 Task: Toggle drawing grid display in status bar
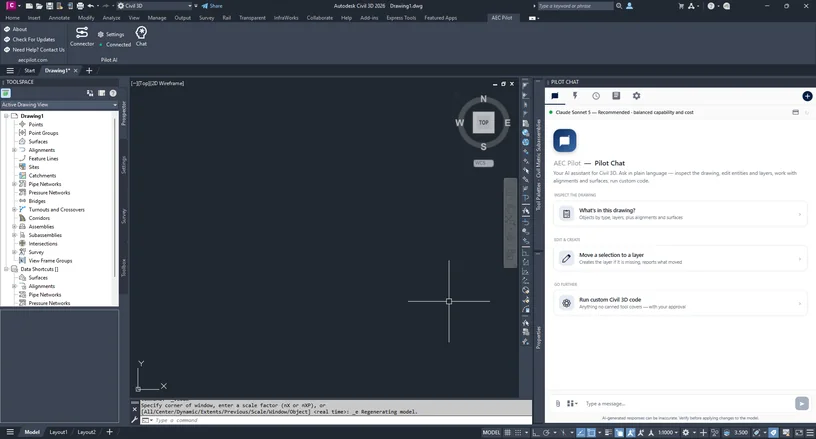[x=507, y=432]
